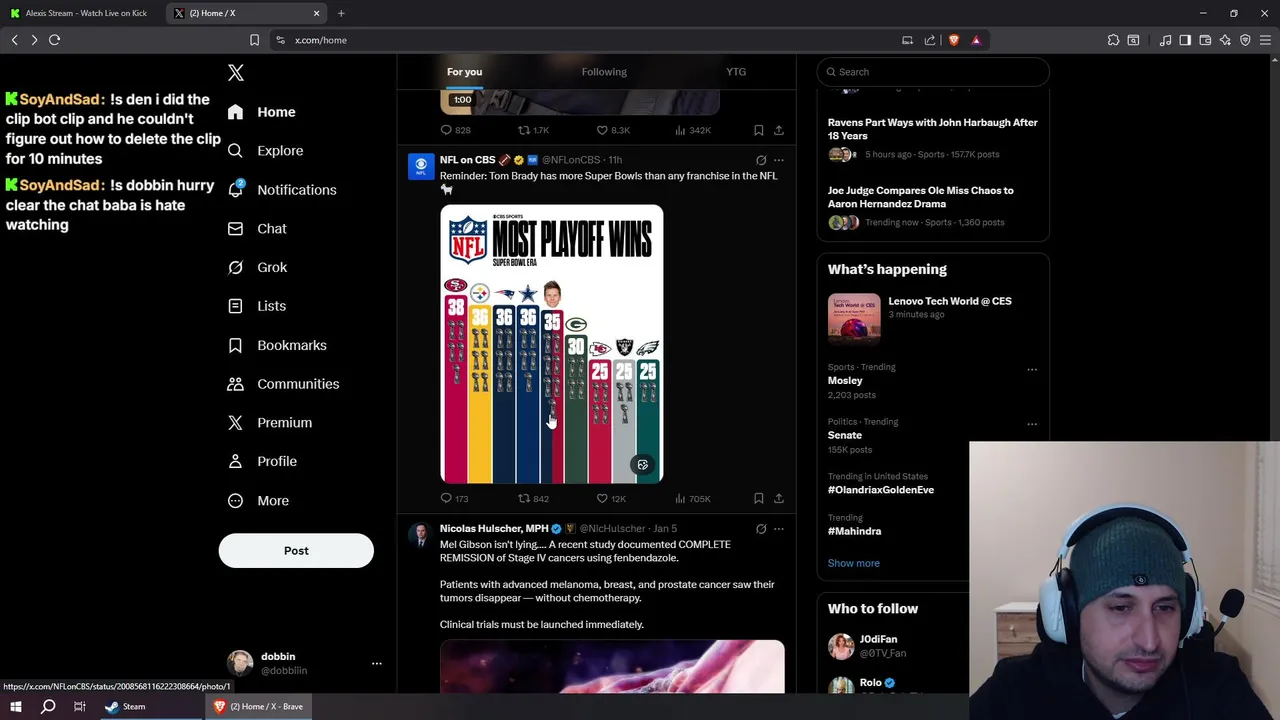
Task: Open Lists from the sidebar
Action: 257,306
